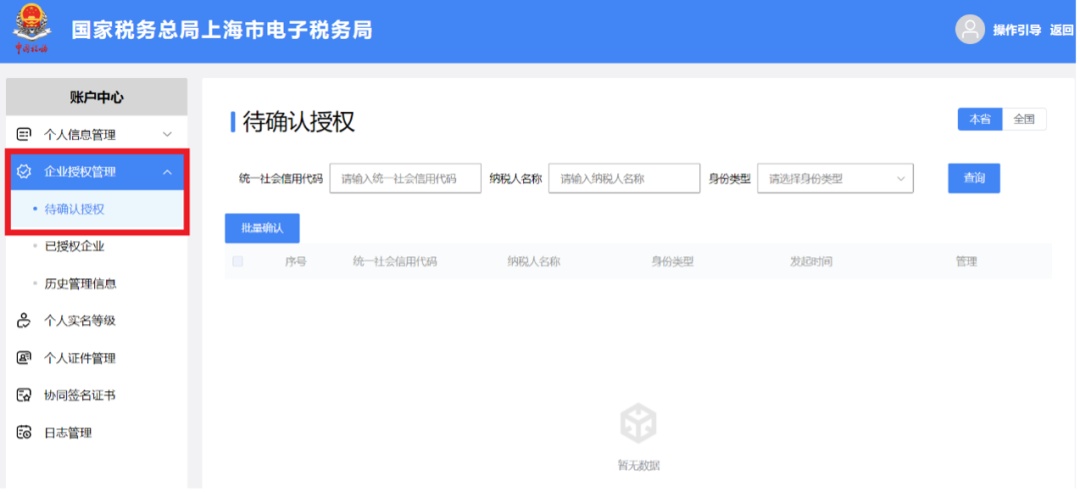Open the 身份类型 dropdown

(835, 178)
